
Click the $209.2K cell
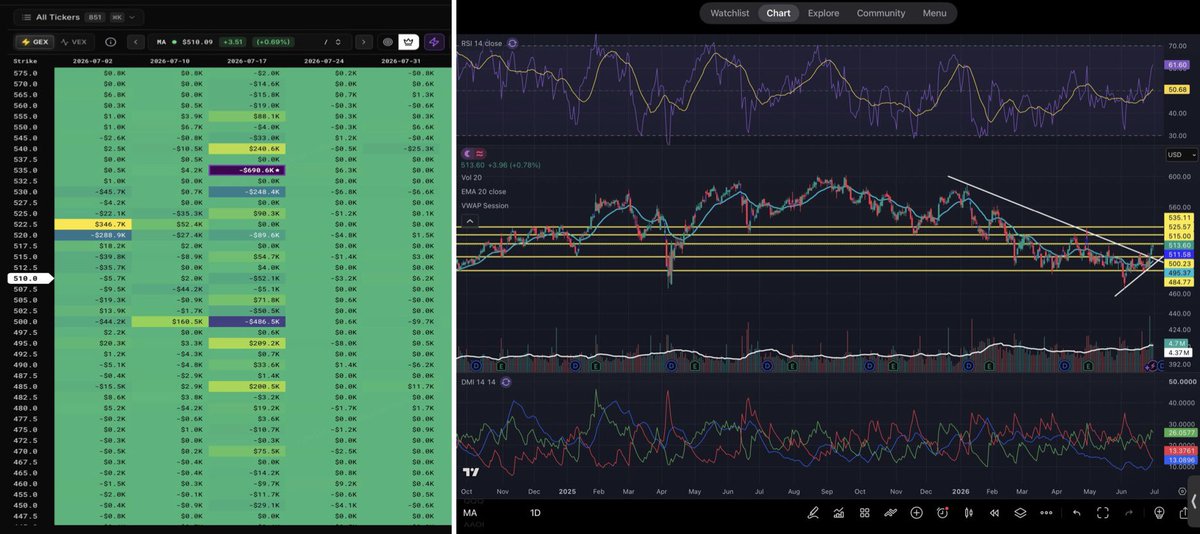[x=246, y=343]
